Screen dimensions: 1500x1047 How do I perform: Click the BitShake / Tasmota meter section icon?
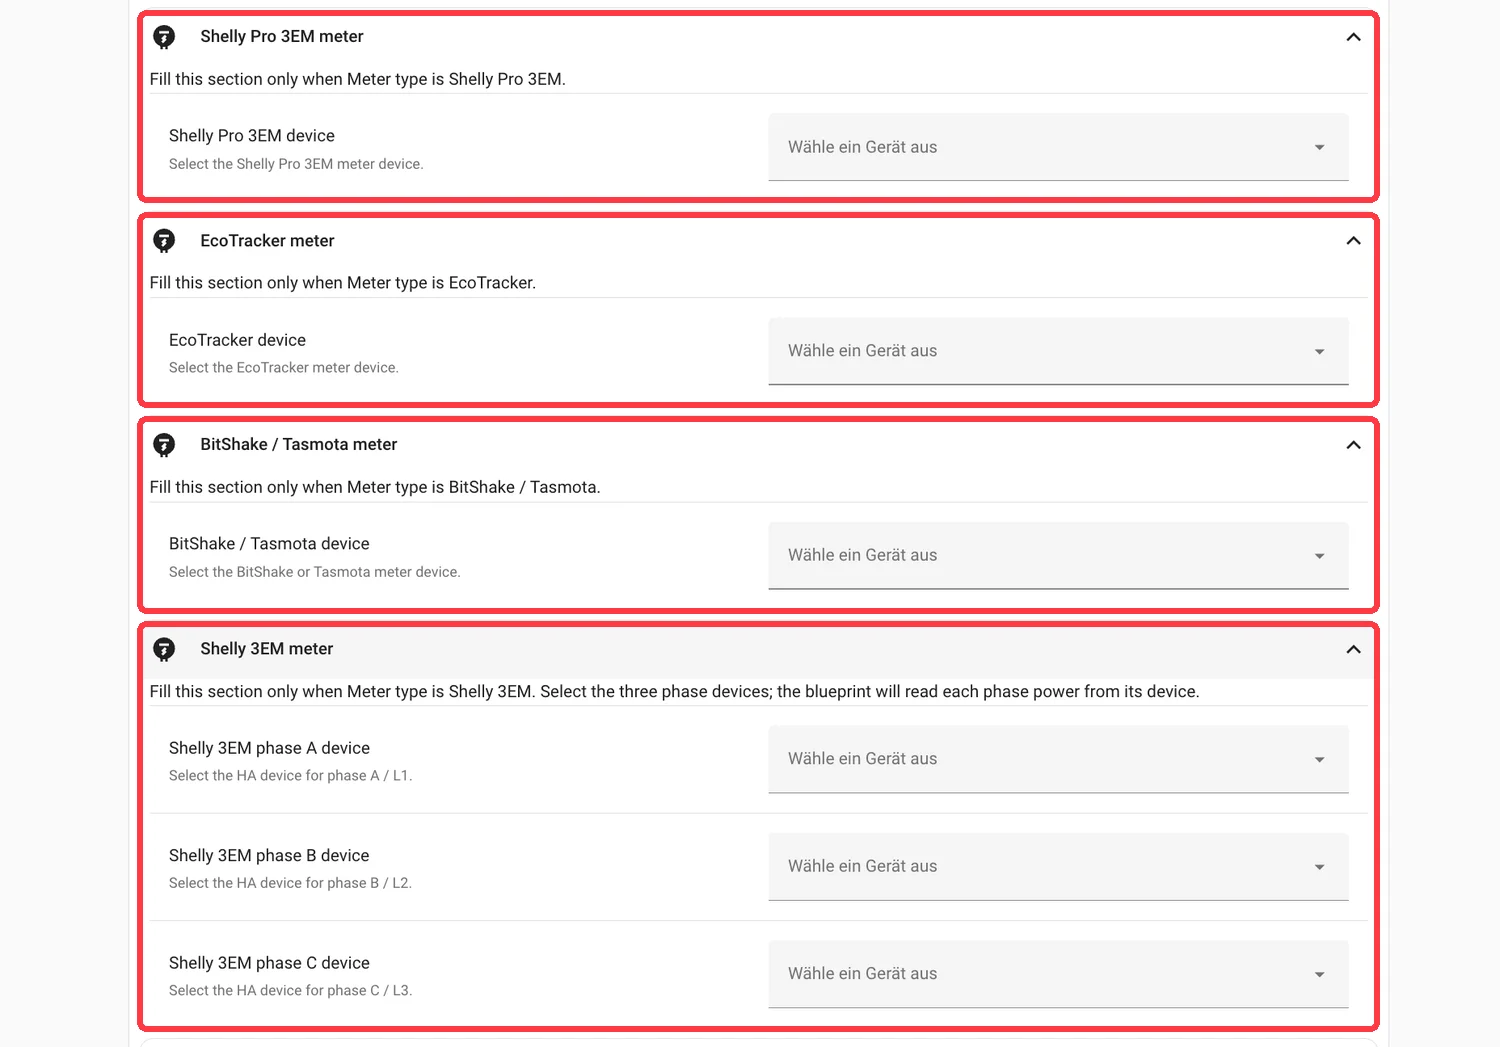tap(164, 445)
